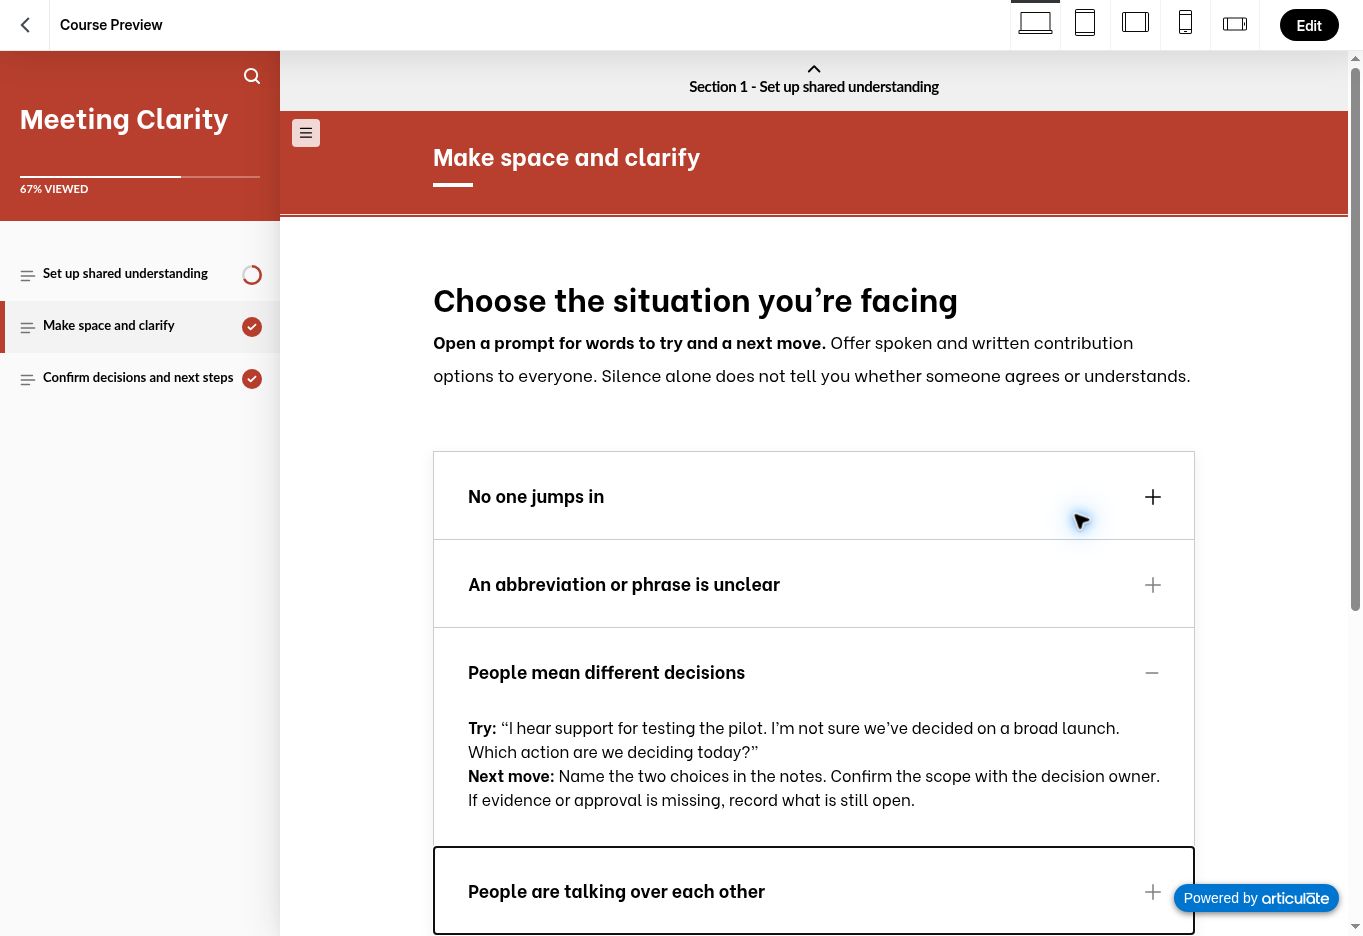Image resolution: width=1363 pixels, height=936 pixels.
Task: Open the No one jumps in prompt
Action: [x=814, y=496]
